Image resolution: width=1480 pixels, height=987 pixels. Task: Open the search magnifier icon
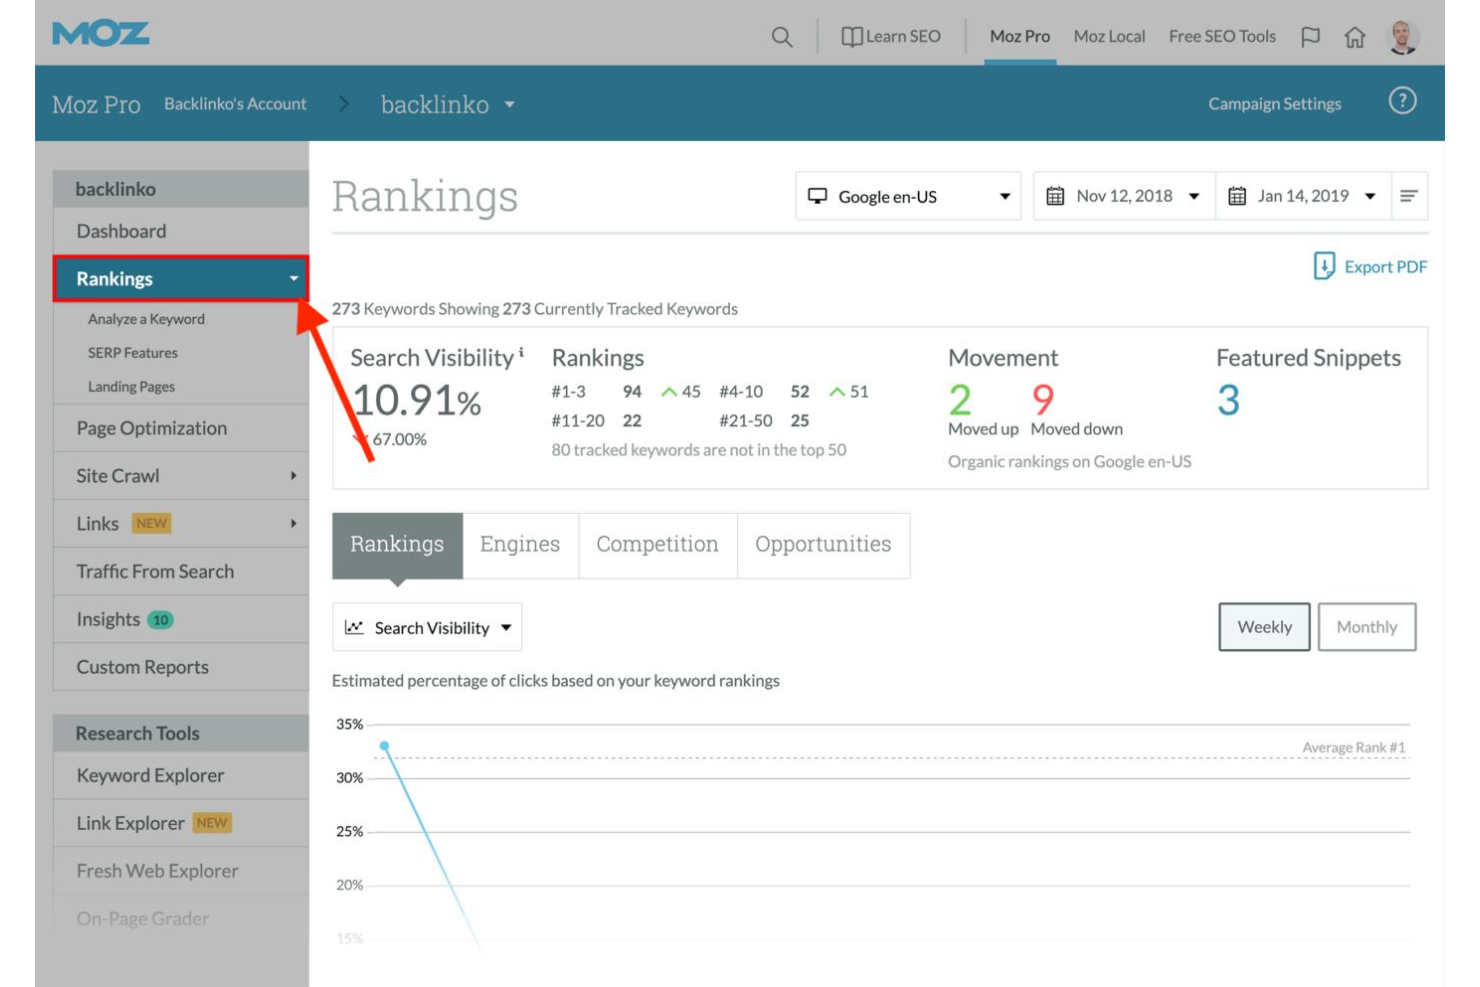coord(782,37)
